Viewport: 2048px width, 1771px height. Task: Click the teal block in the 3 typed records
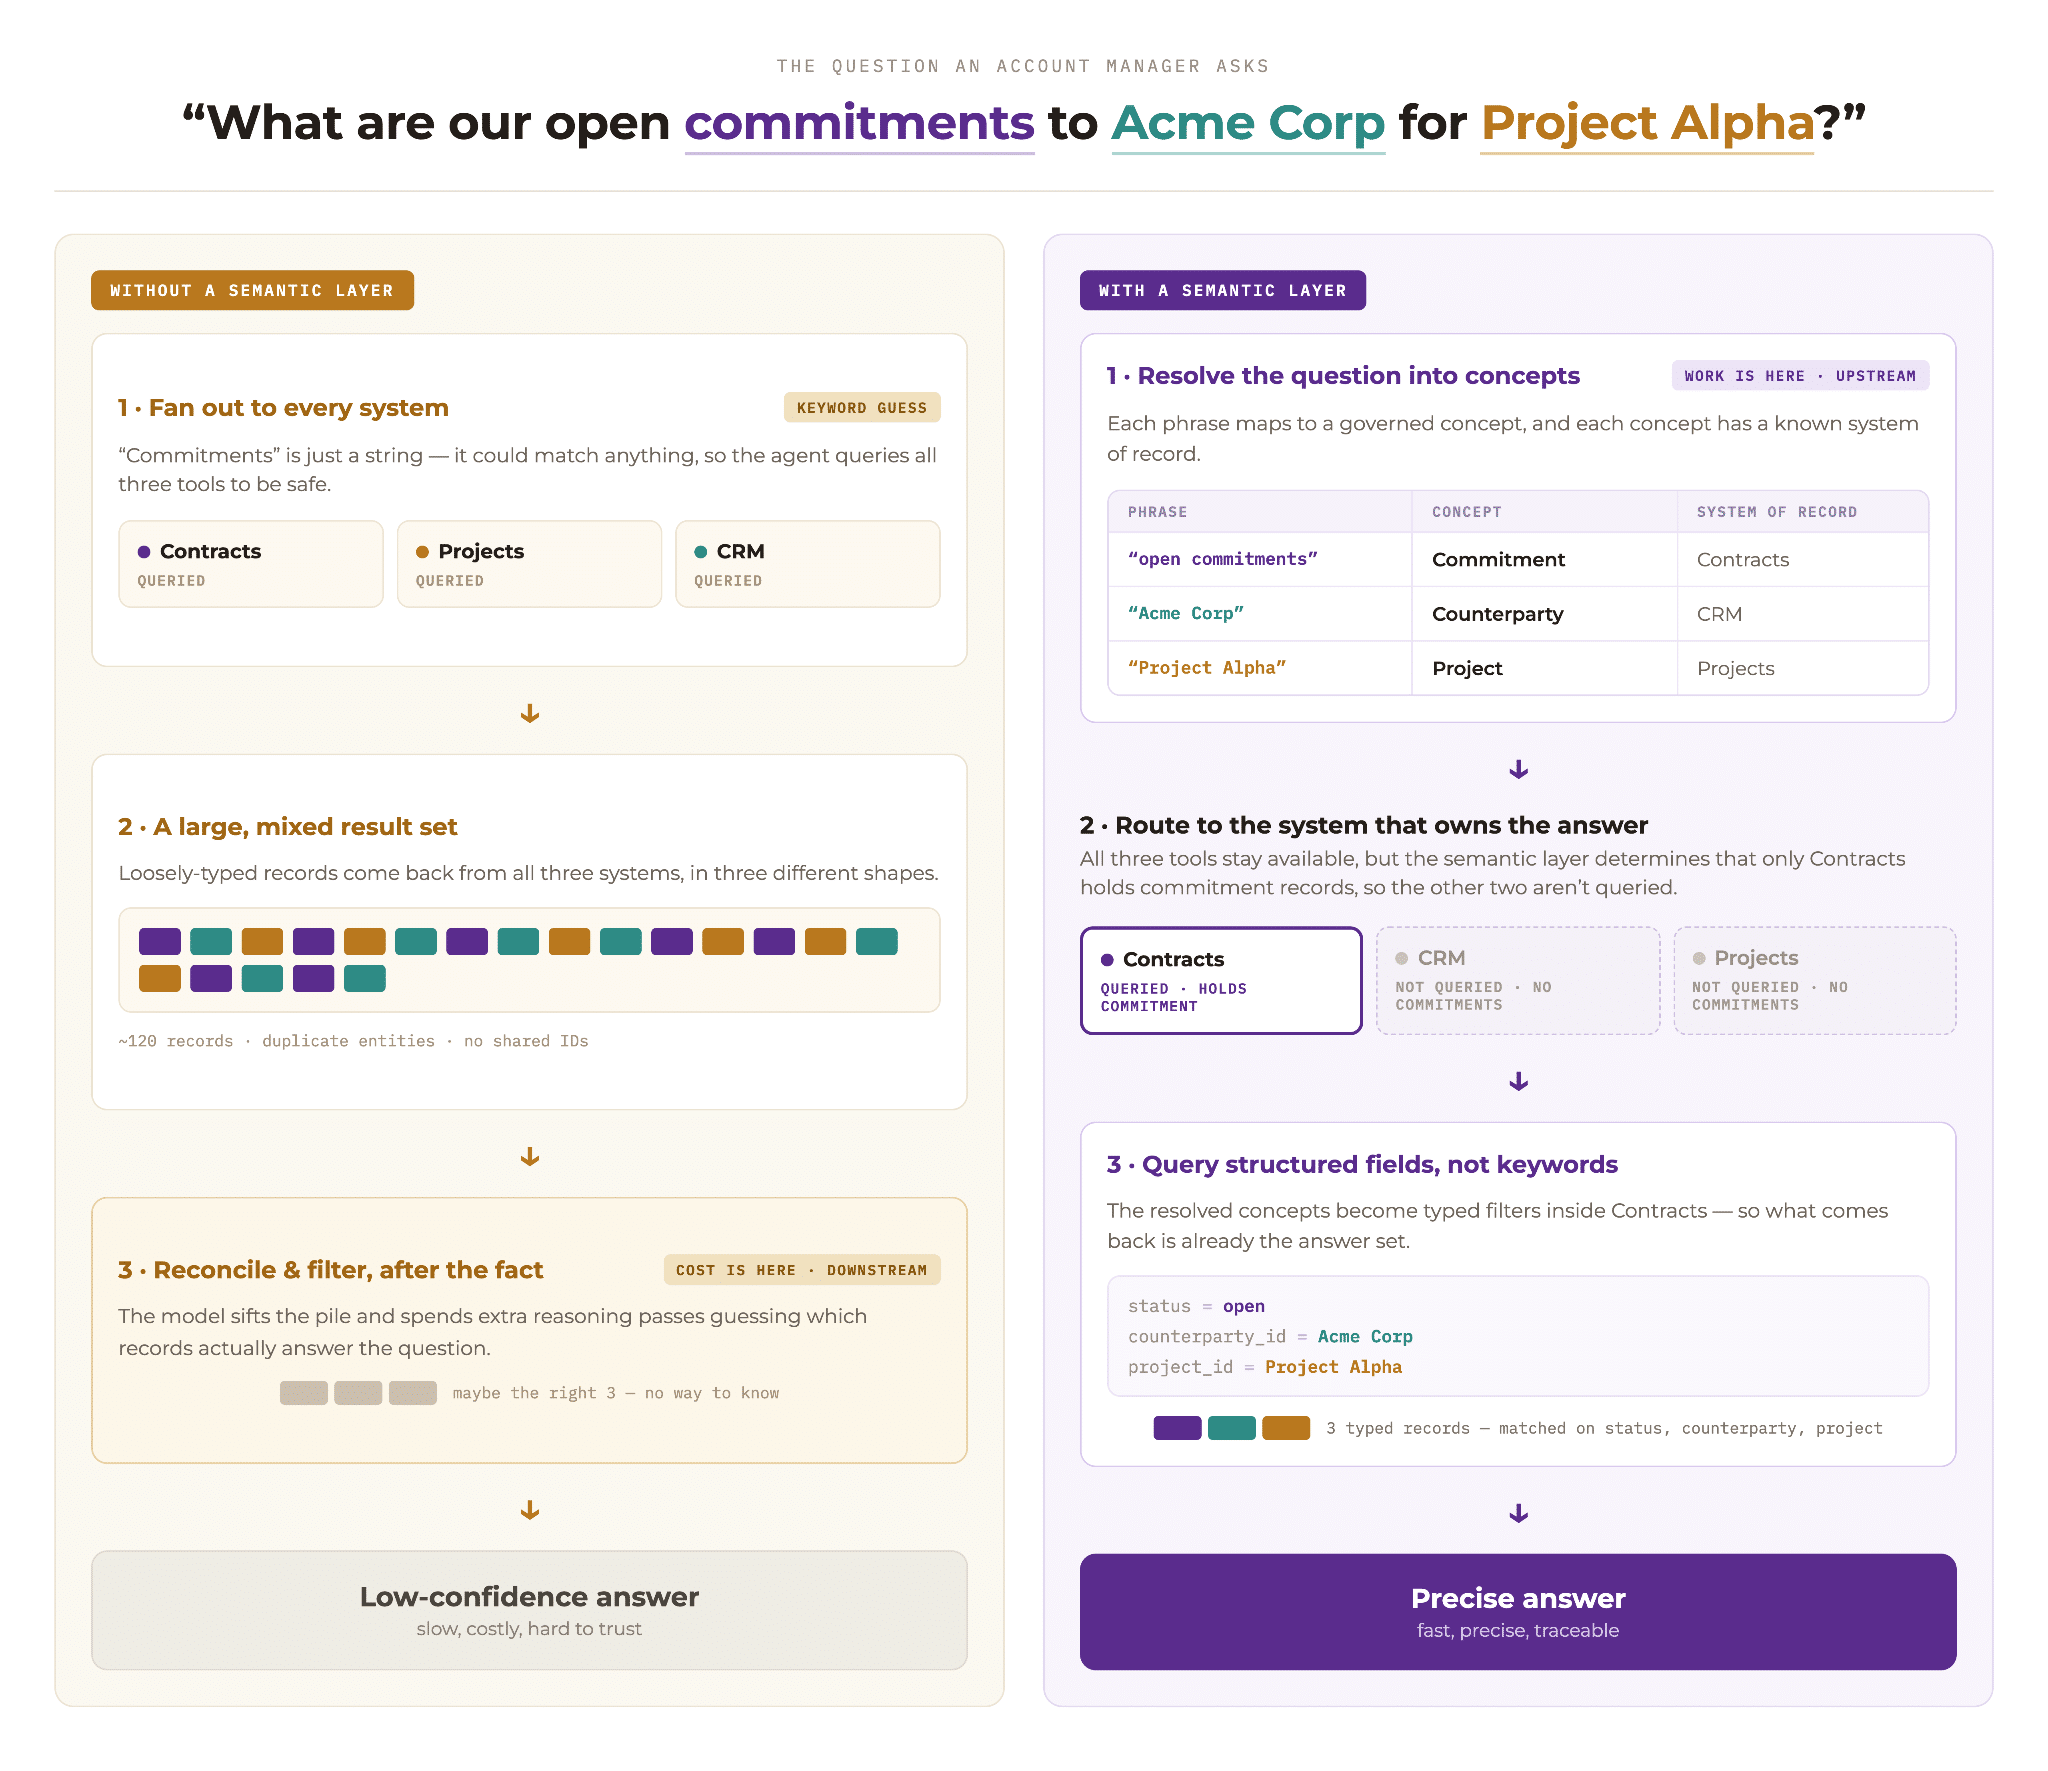[1232, 1428]
